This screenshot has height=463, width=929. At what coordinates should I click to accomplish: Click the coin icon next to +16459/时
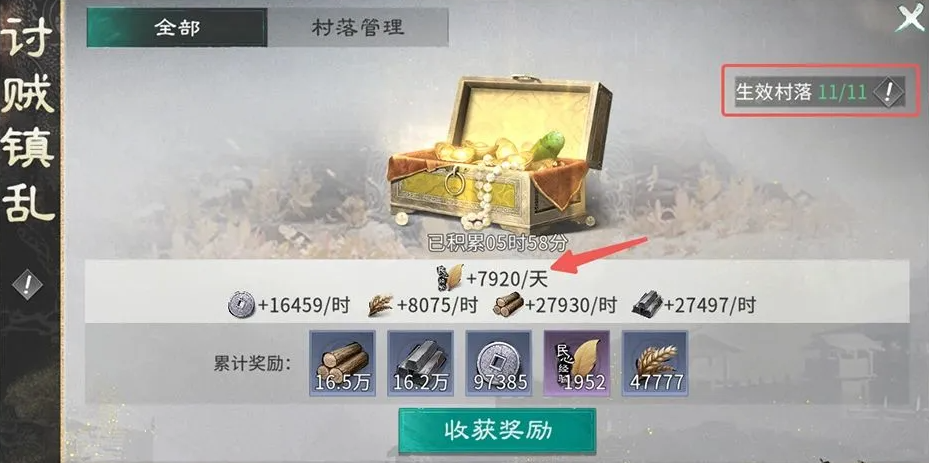pos(241,306)
